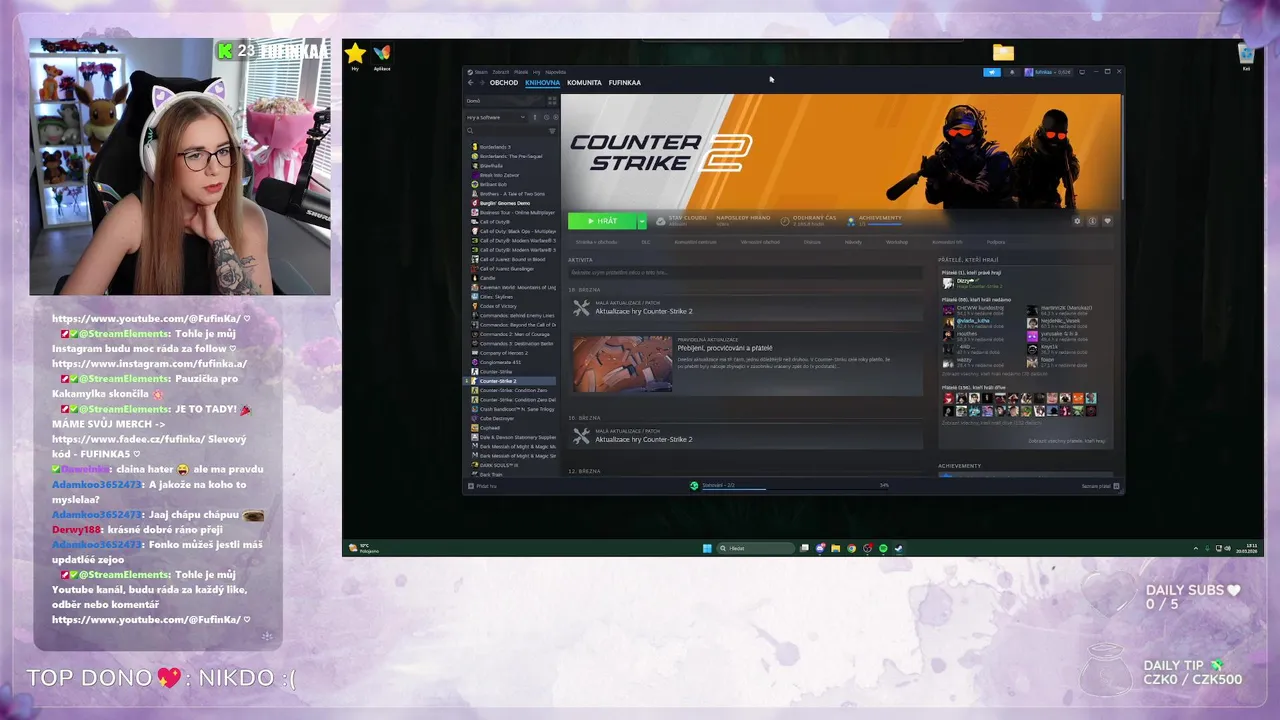Click the library search magnifier icon

click(469, 131)
